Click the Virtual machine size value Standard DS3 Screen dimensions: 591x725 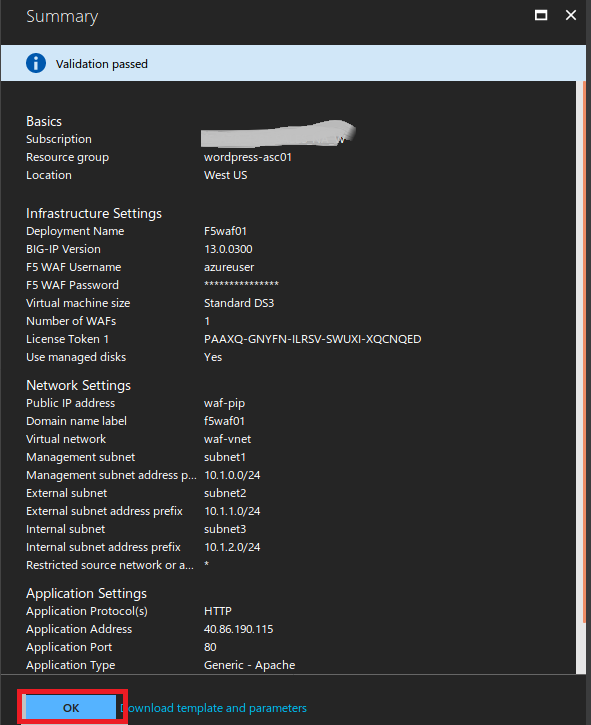[x=239, y=303]
